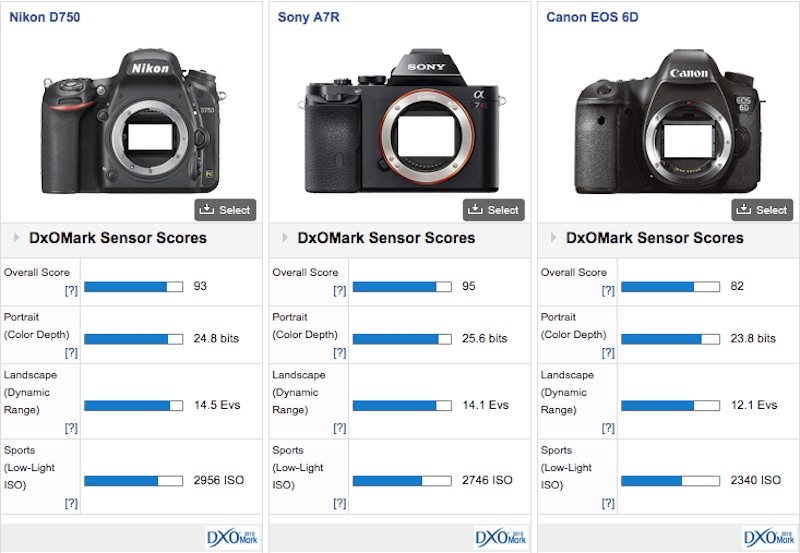Open help [?] for Sony A7R Portrait Color Depth
This screenshot has width=800, height=553.
pos(339,353)
